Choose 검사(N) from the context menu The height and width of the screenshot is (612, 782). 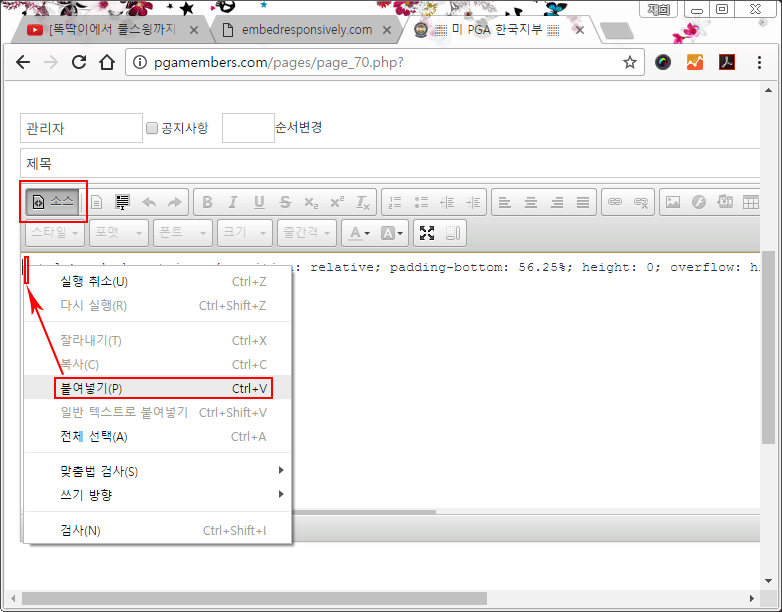click(x=158, y=530)
